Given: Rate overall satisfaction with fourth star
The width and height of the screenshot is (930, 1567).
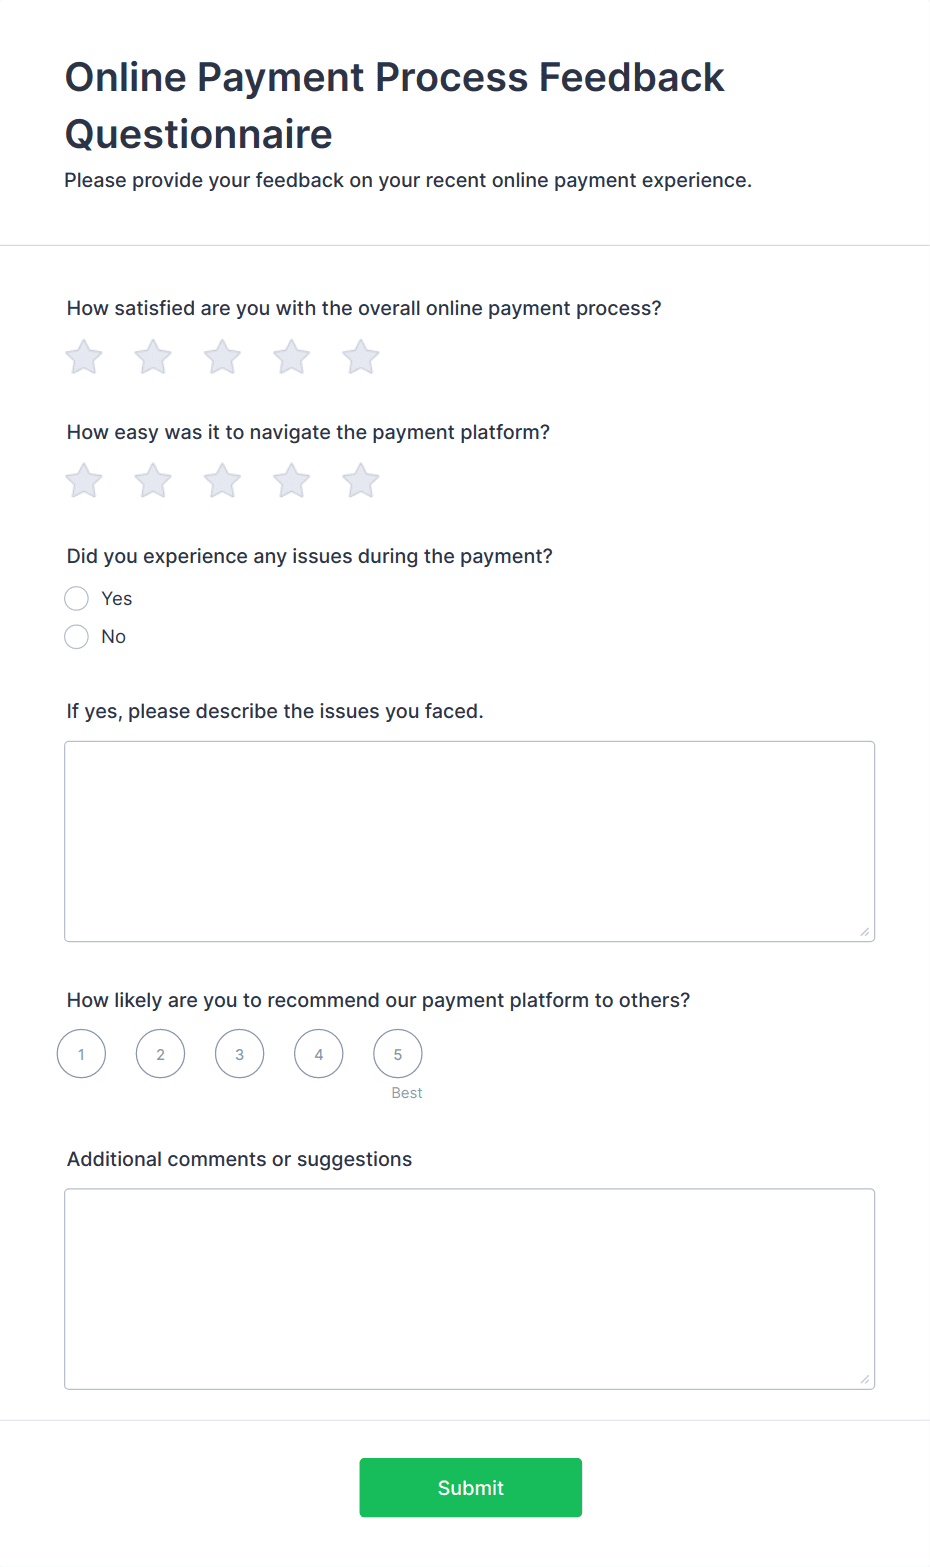Looking at the screenshot, I should pos(291,357).
